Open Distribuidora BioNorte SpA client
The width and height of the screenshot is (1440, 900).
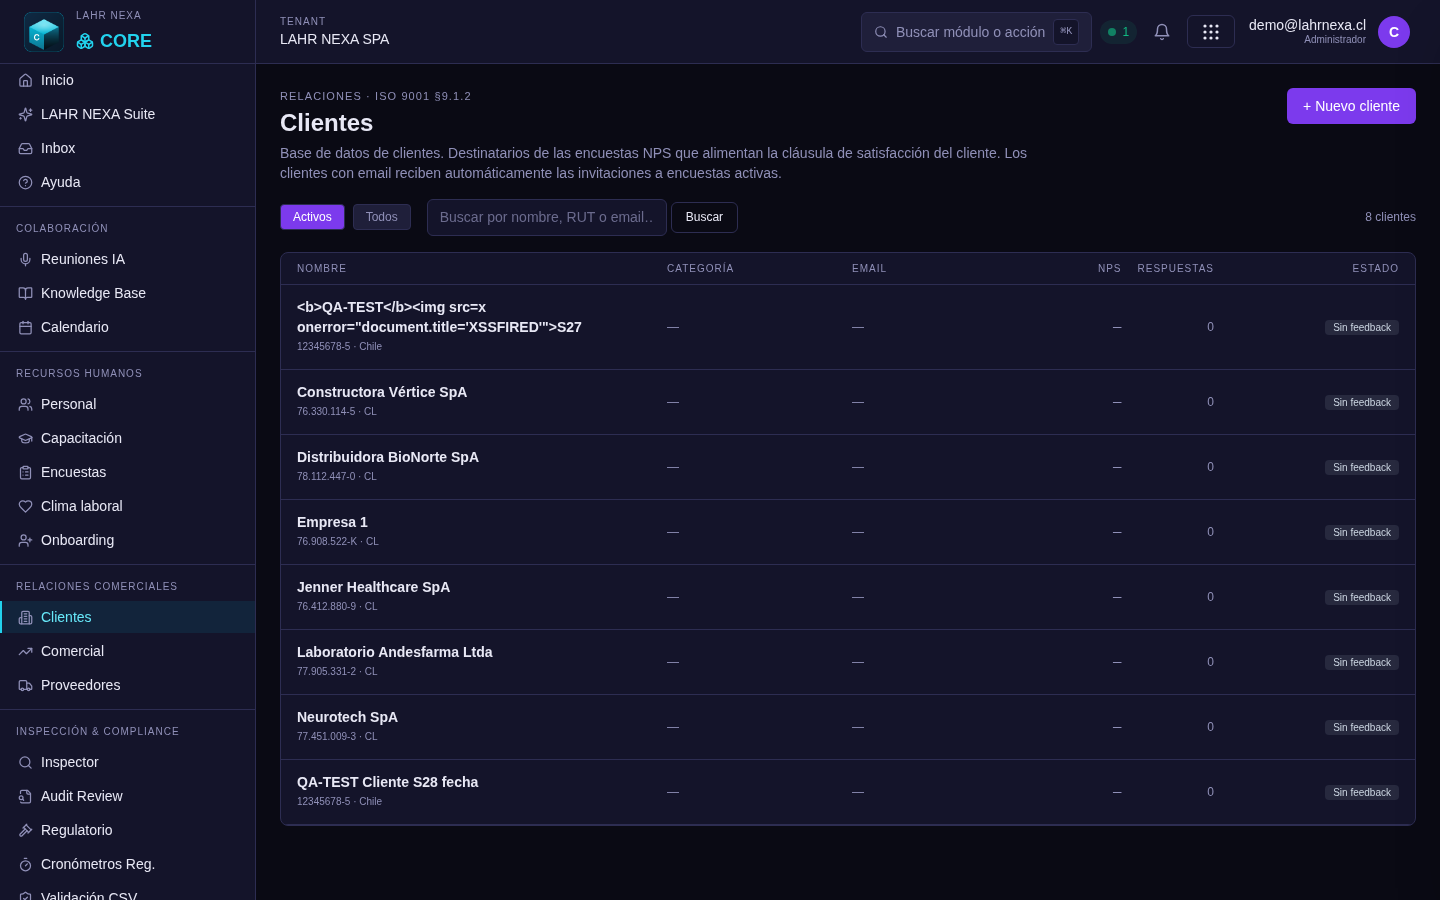tap(388, 457)
